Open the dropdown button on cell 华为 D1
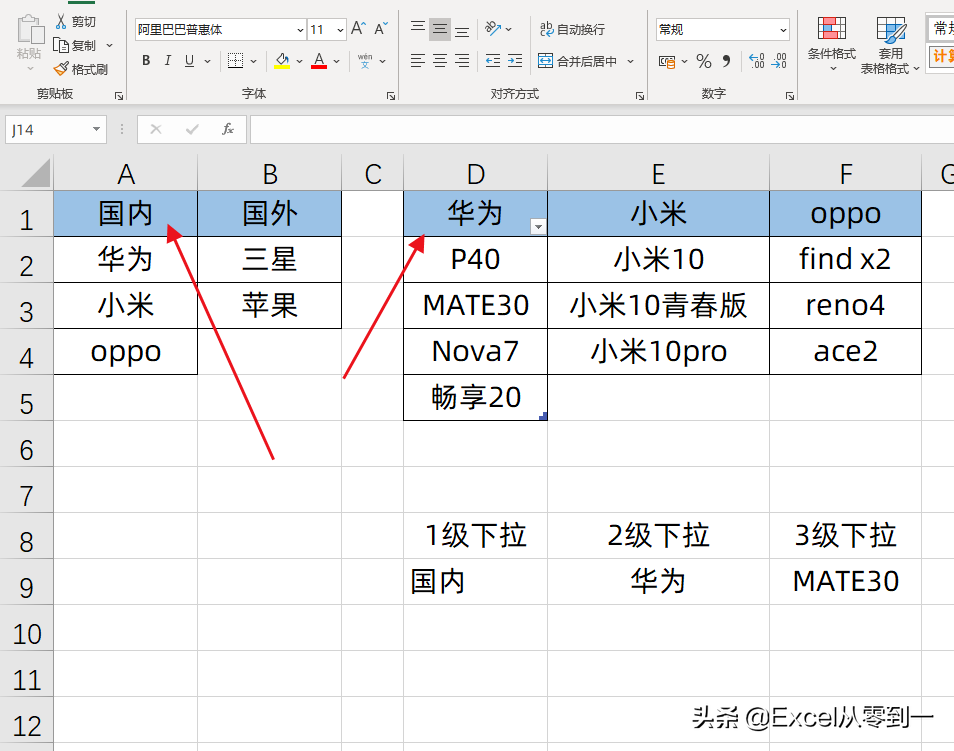 (x=538, y=227)
